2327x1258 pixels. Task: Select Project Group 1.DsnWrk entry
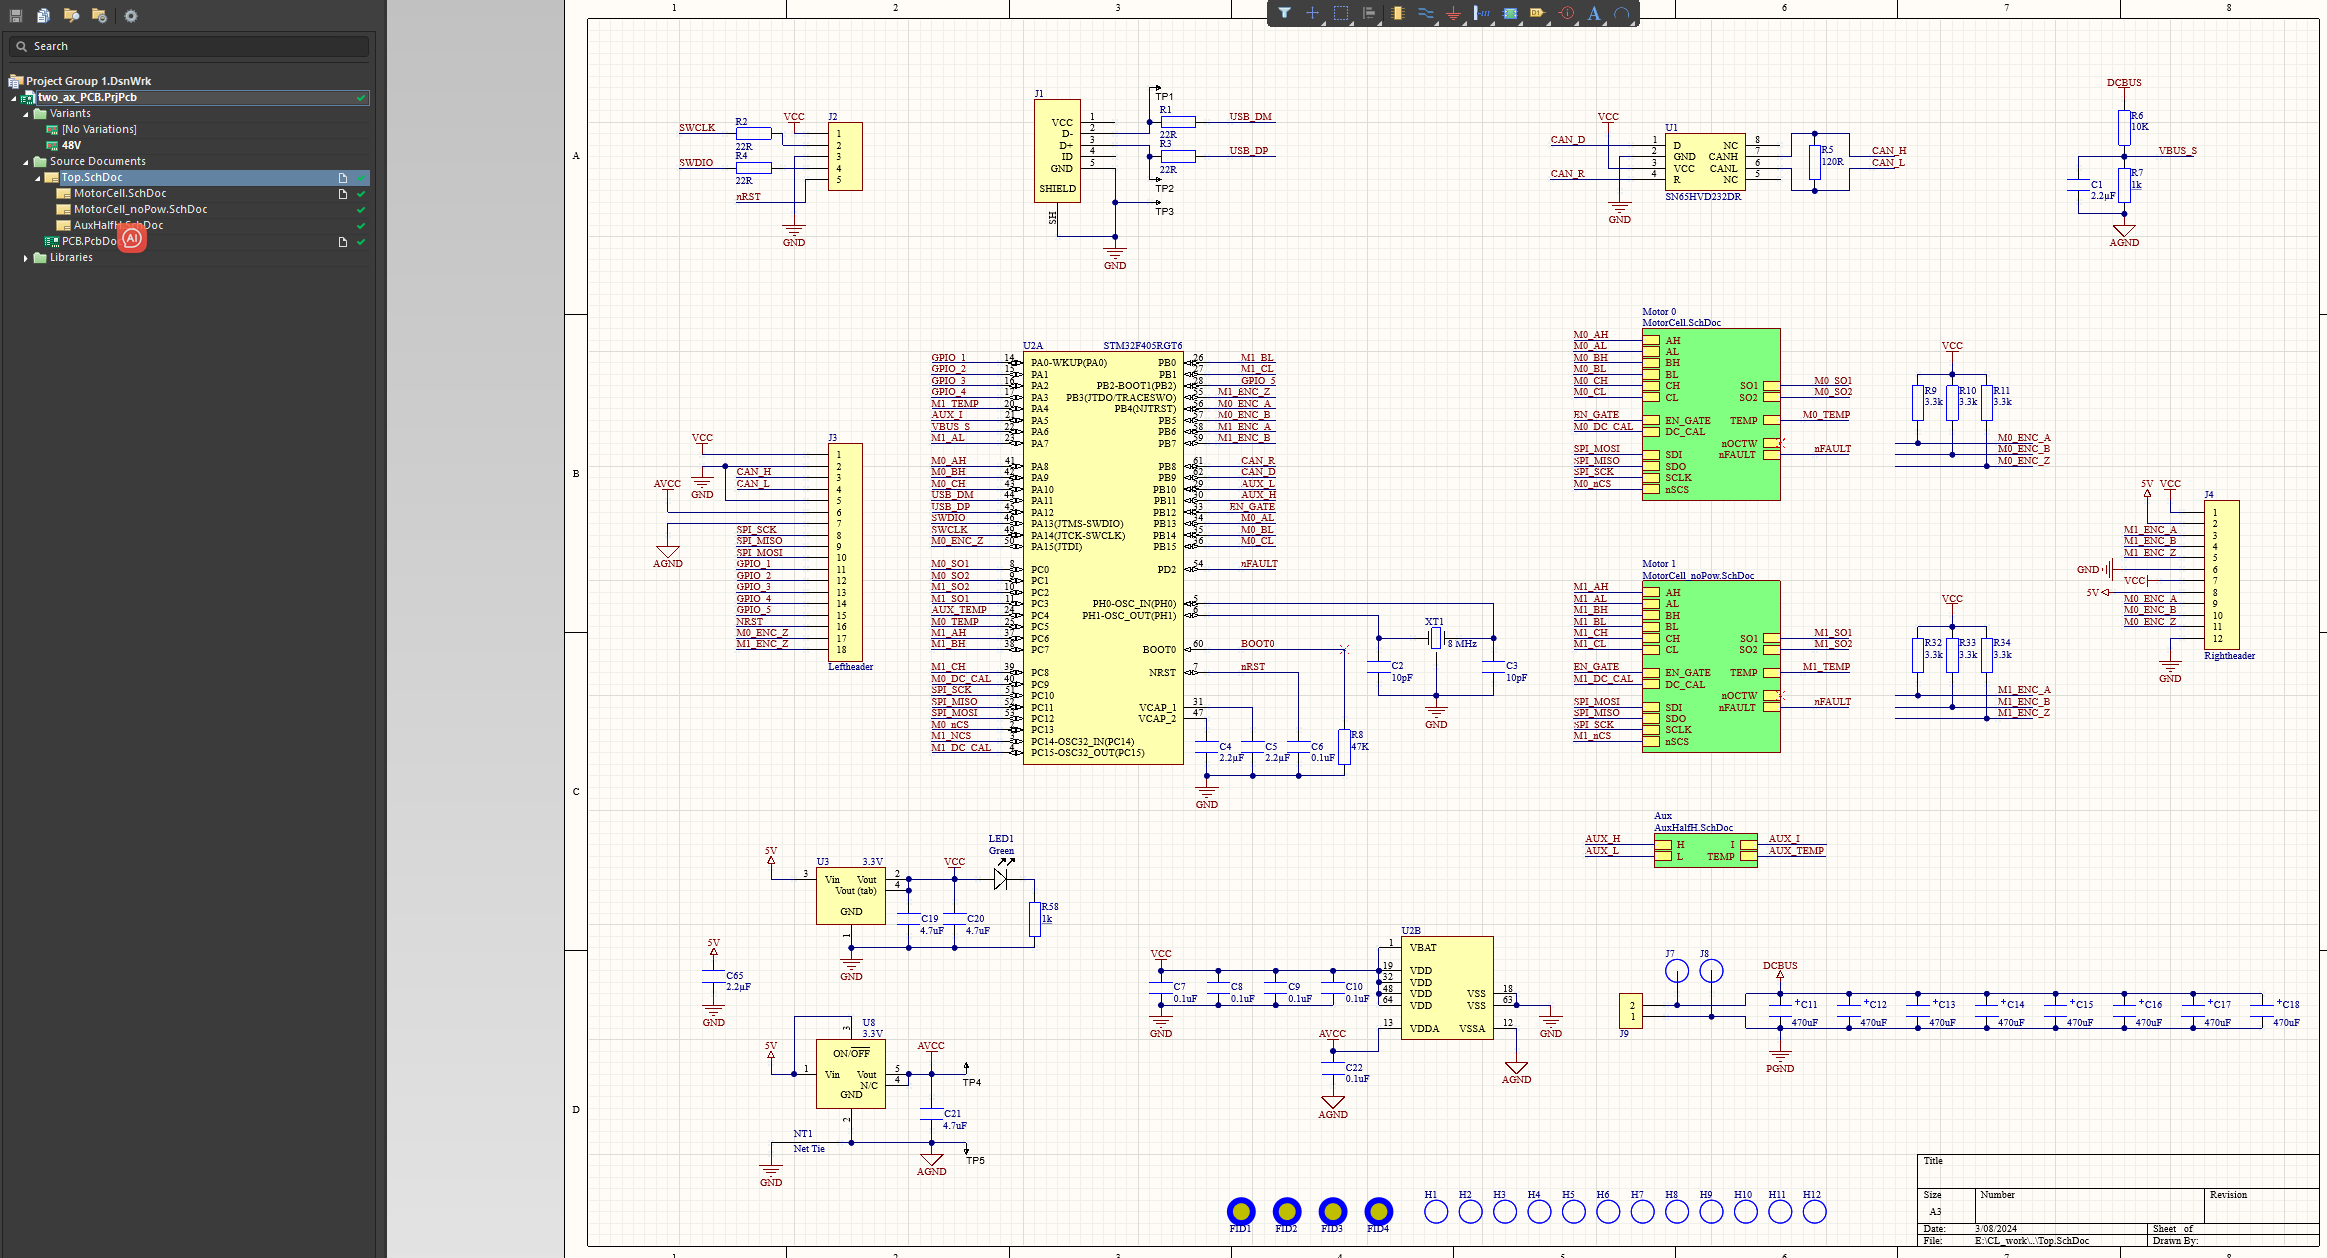click(x=88, y=81)
